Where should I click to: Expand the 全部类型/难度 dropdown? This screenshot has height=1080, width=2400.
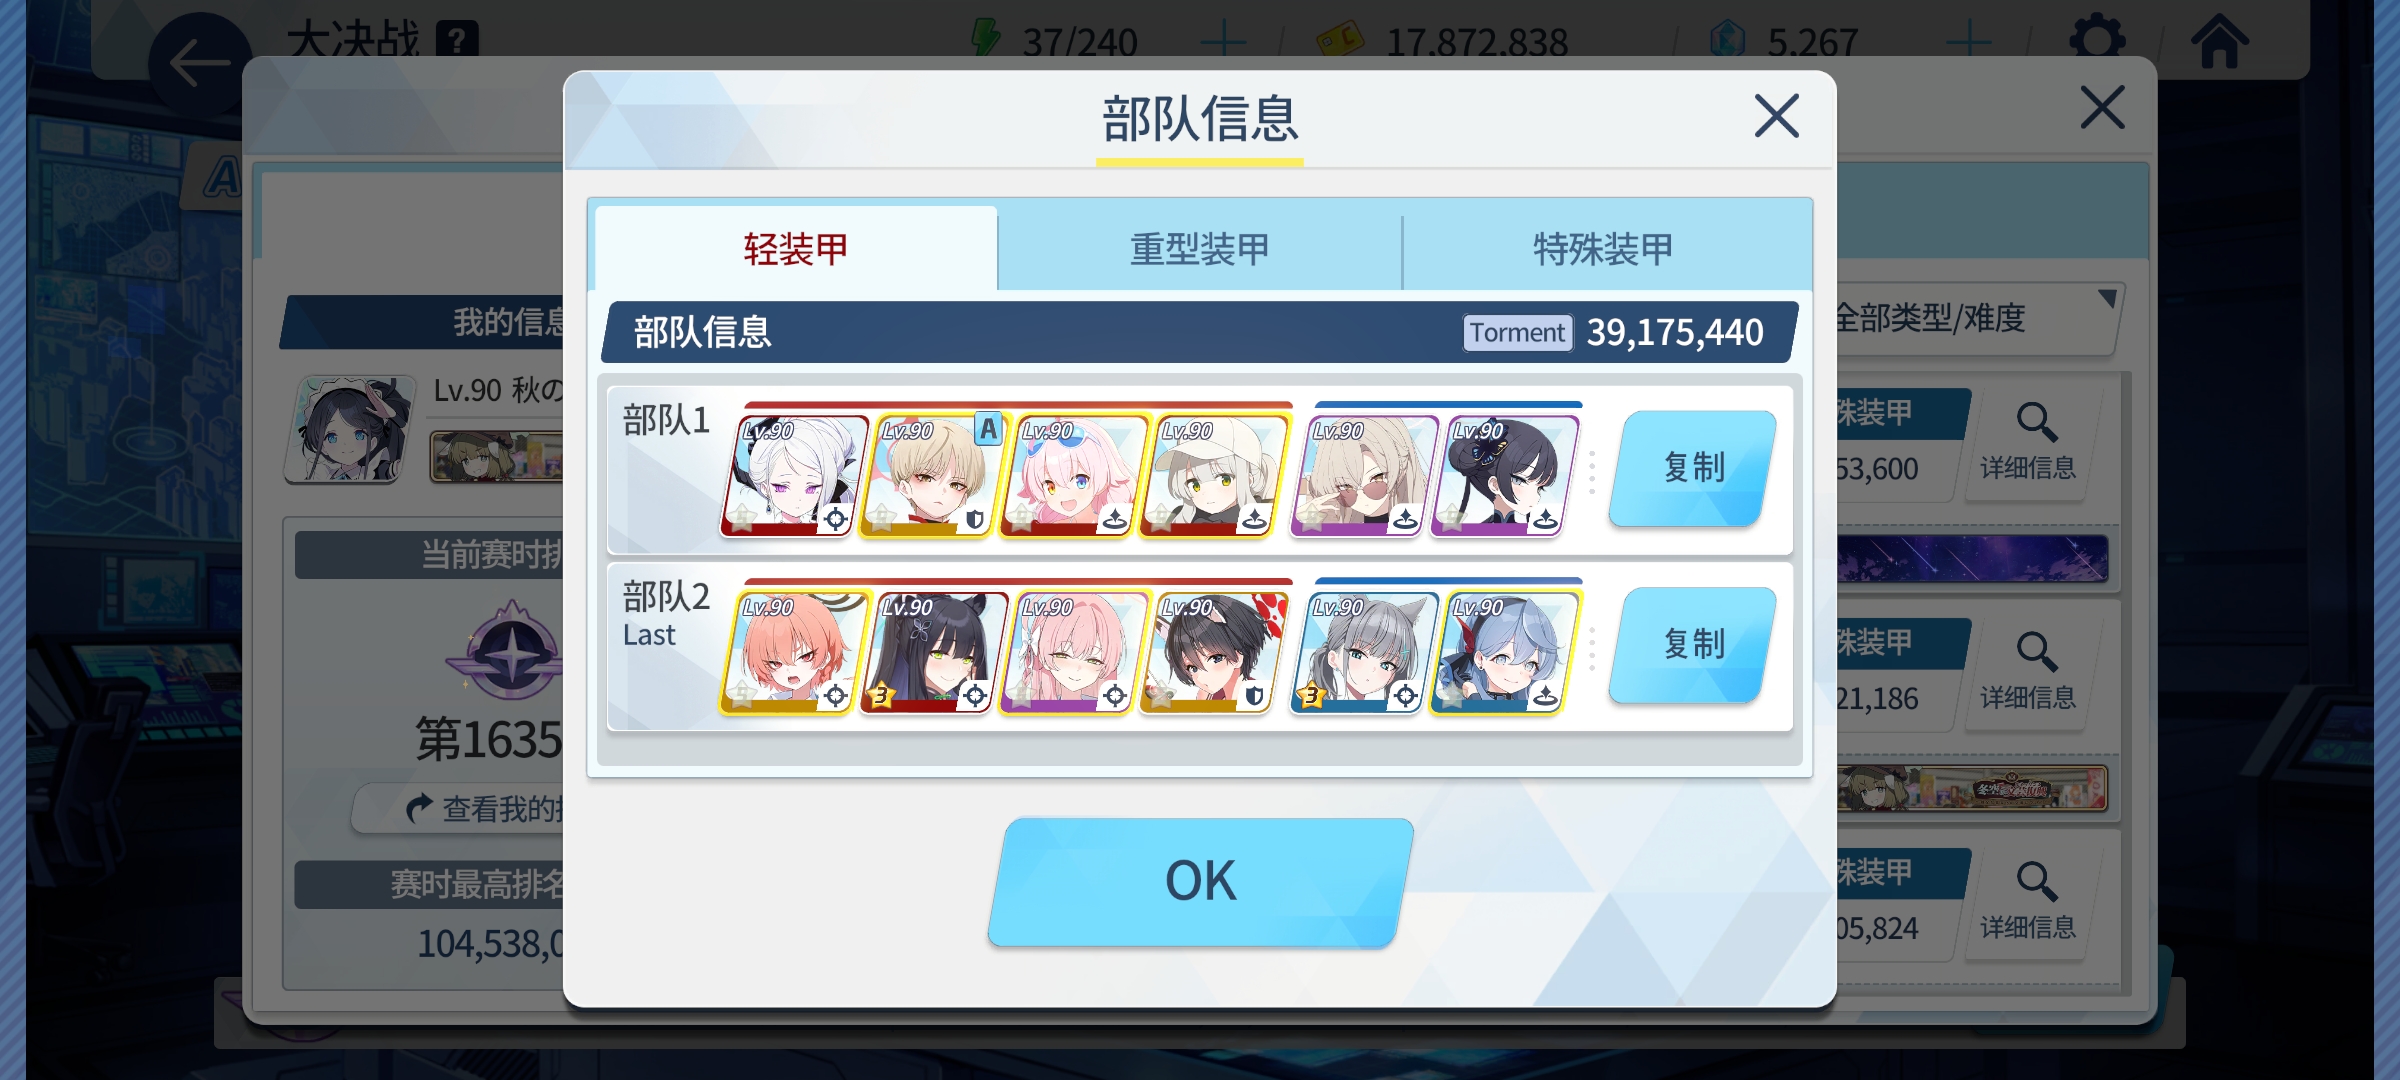1975,318
